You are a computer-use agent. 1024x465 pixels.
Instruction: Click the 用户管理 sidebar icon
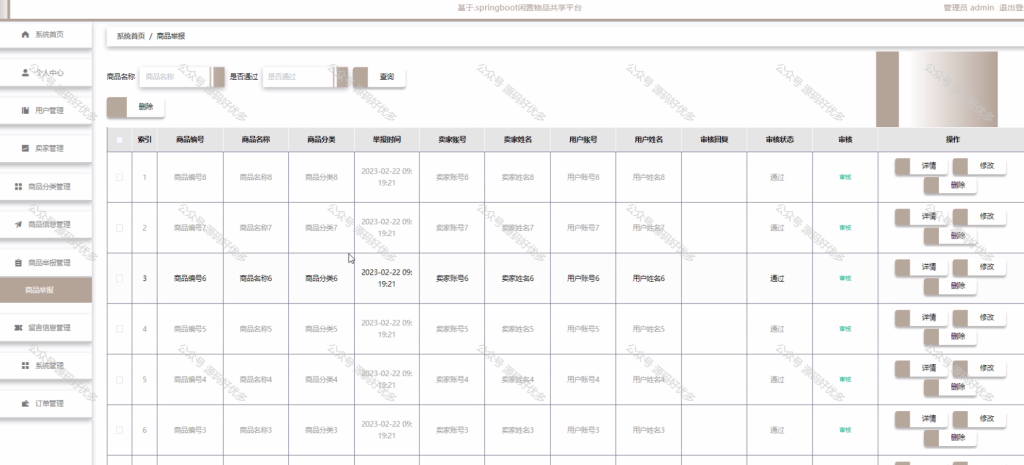click(25, 110)
